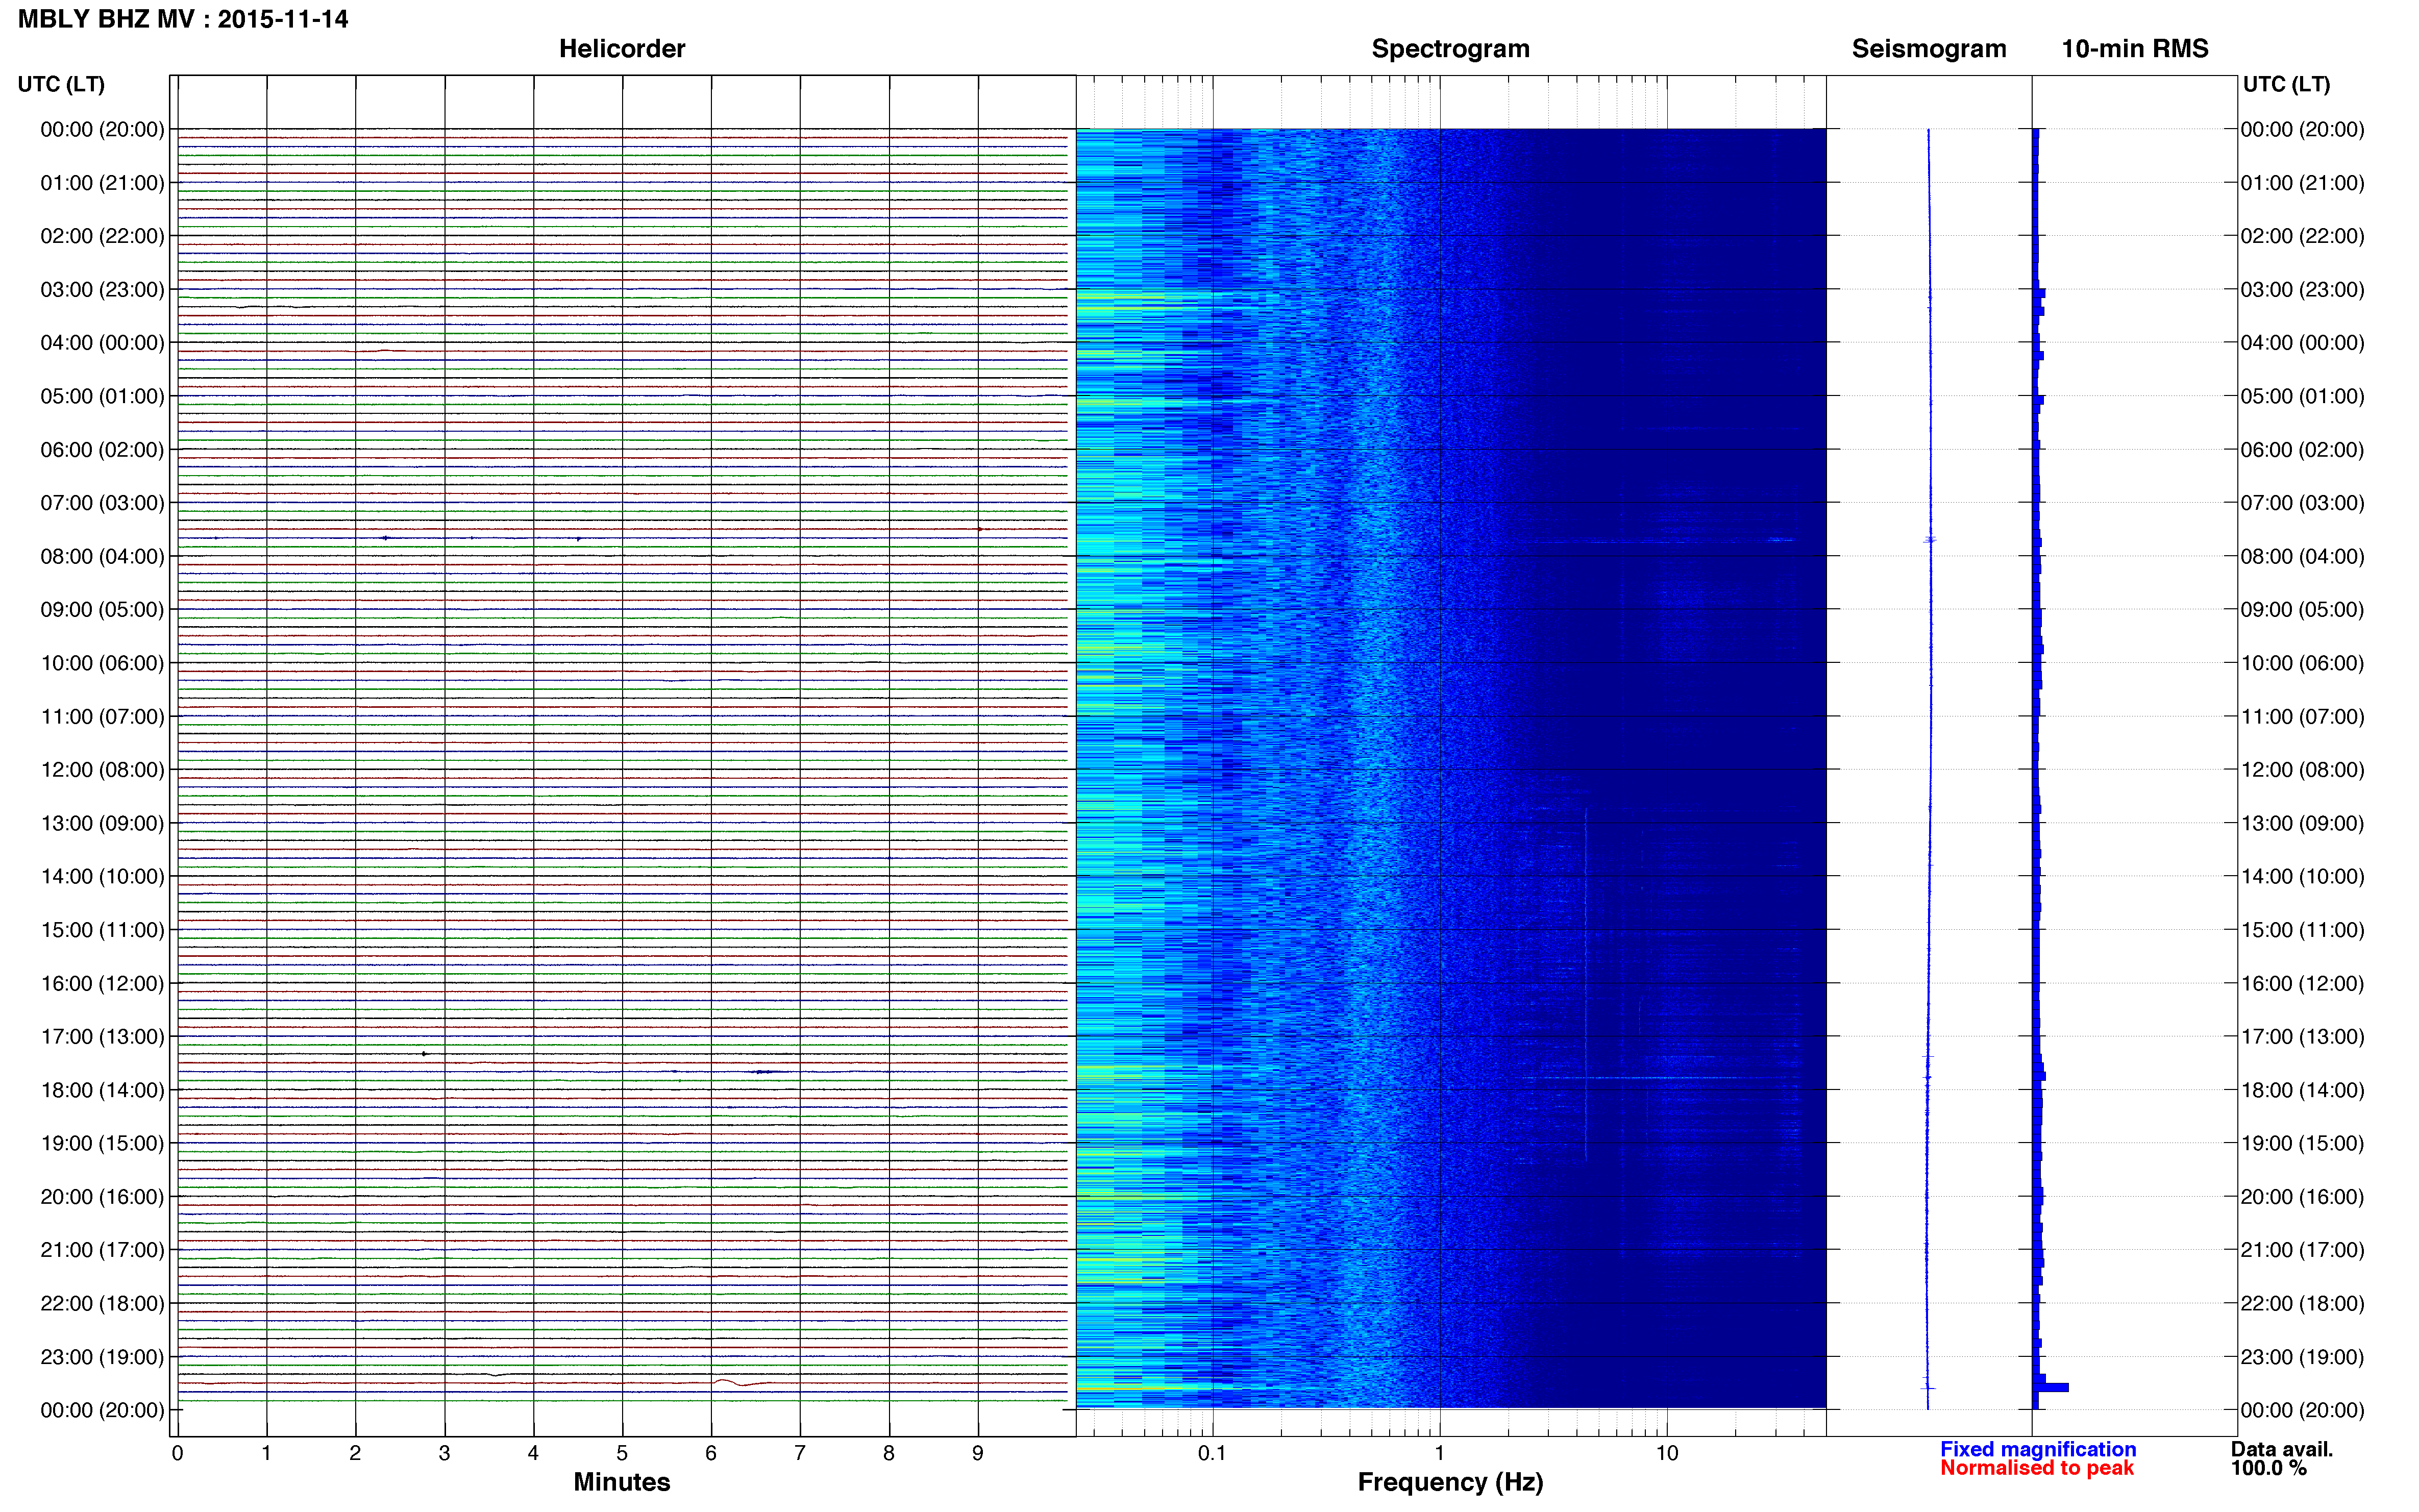Click the Minutes axis title

pos(622,1482)
